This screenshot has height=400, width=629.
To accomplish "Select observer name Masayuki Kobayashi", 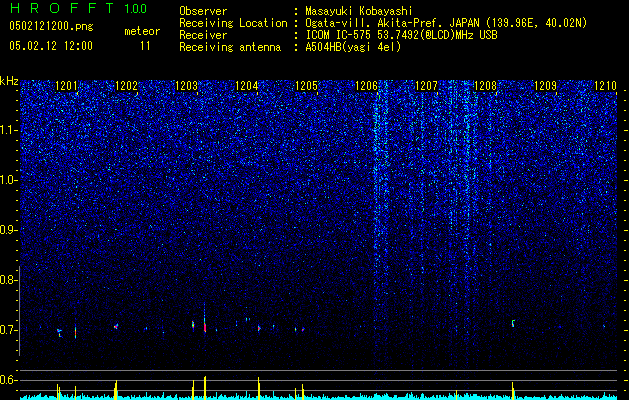I will (x=359, y=11).
